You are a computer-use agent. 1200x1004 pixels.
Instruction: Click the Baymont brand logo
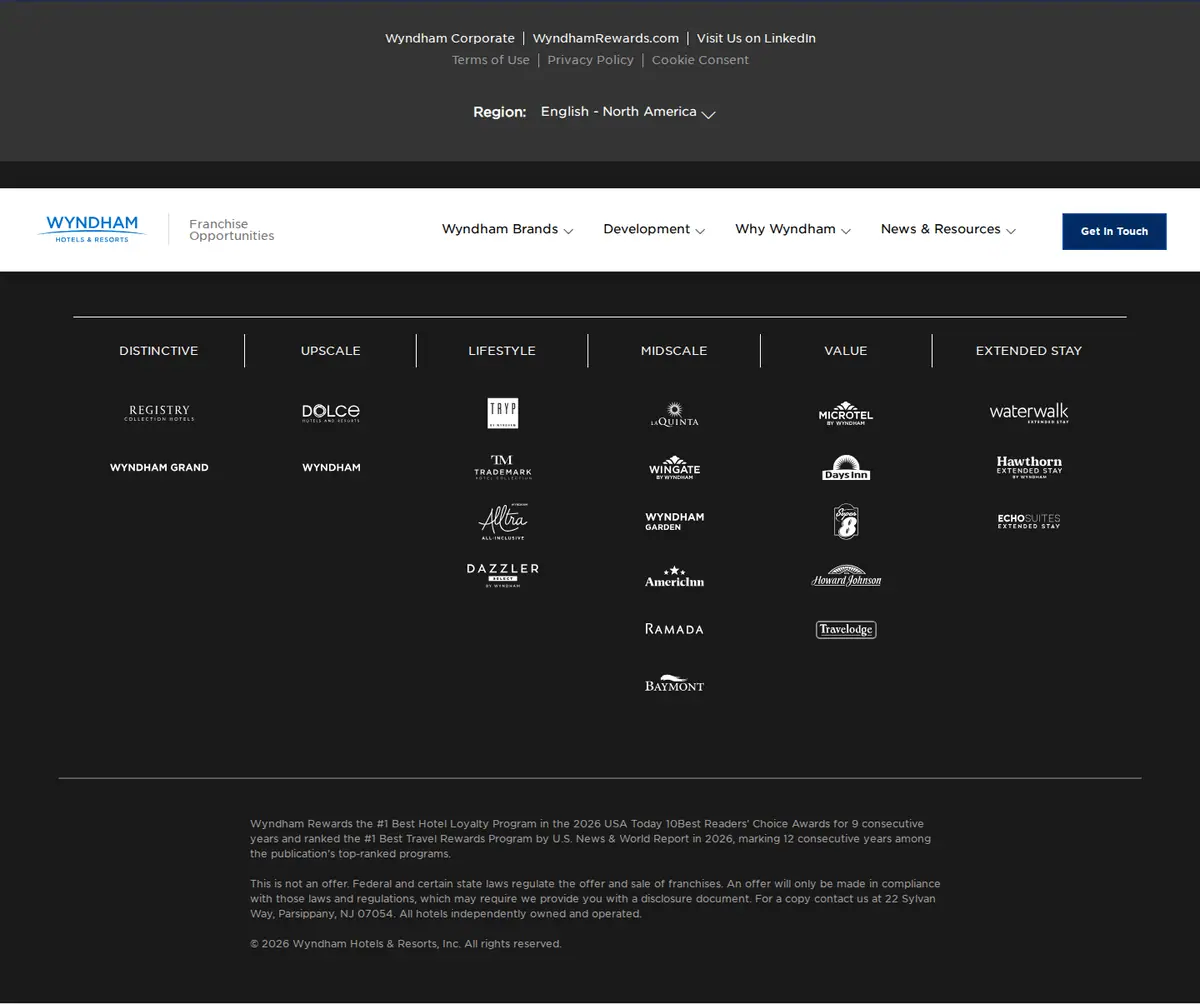675,683
